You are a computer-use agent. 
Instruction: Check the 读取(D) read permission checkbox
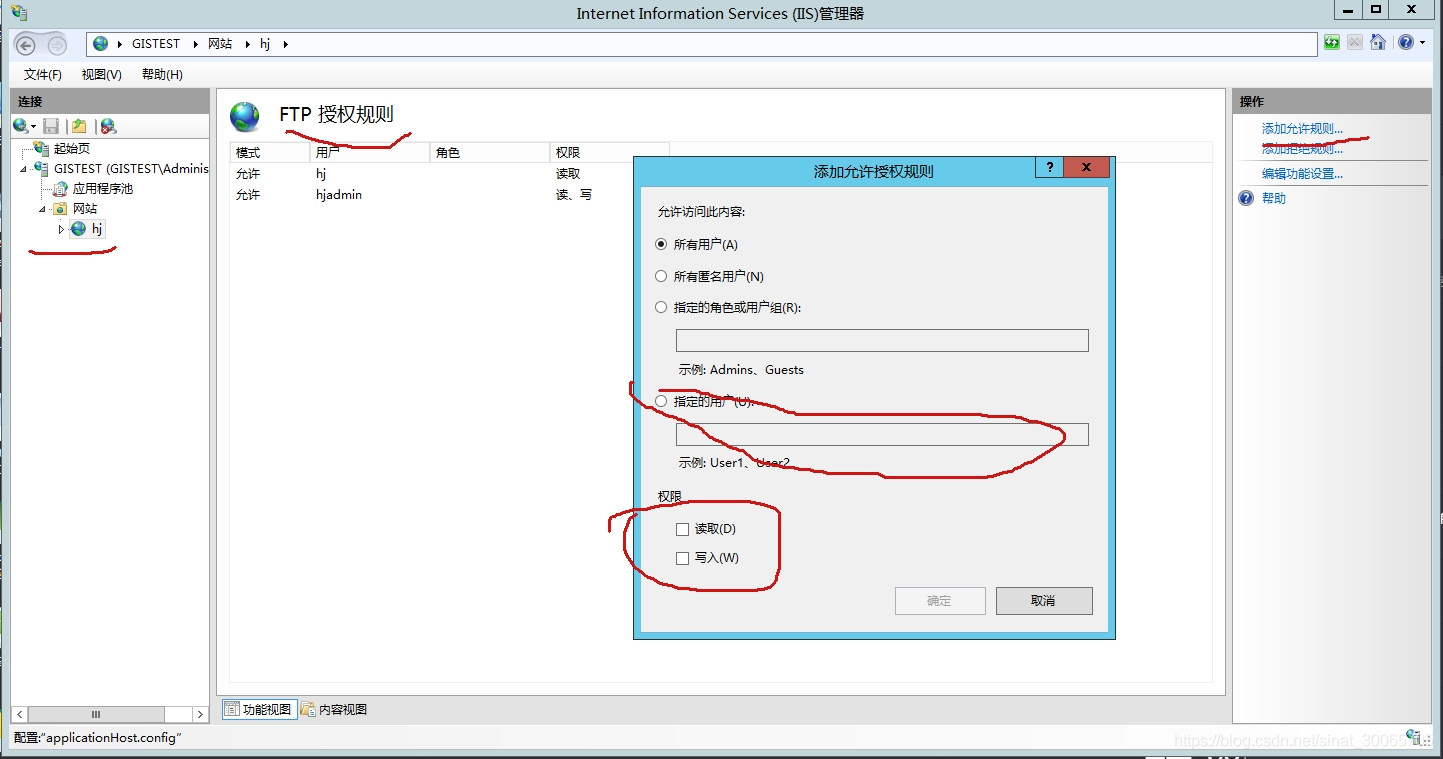(682, 529)
